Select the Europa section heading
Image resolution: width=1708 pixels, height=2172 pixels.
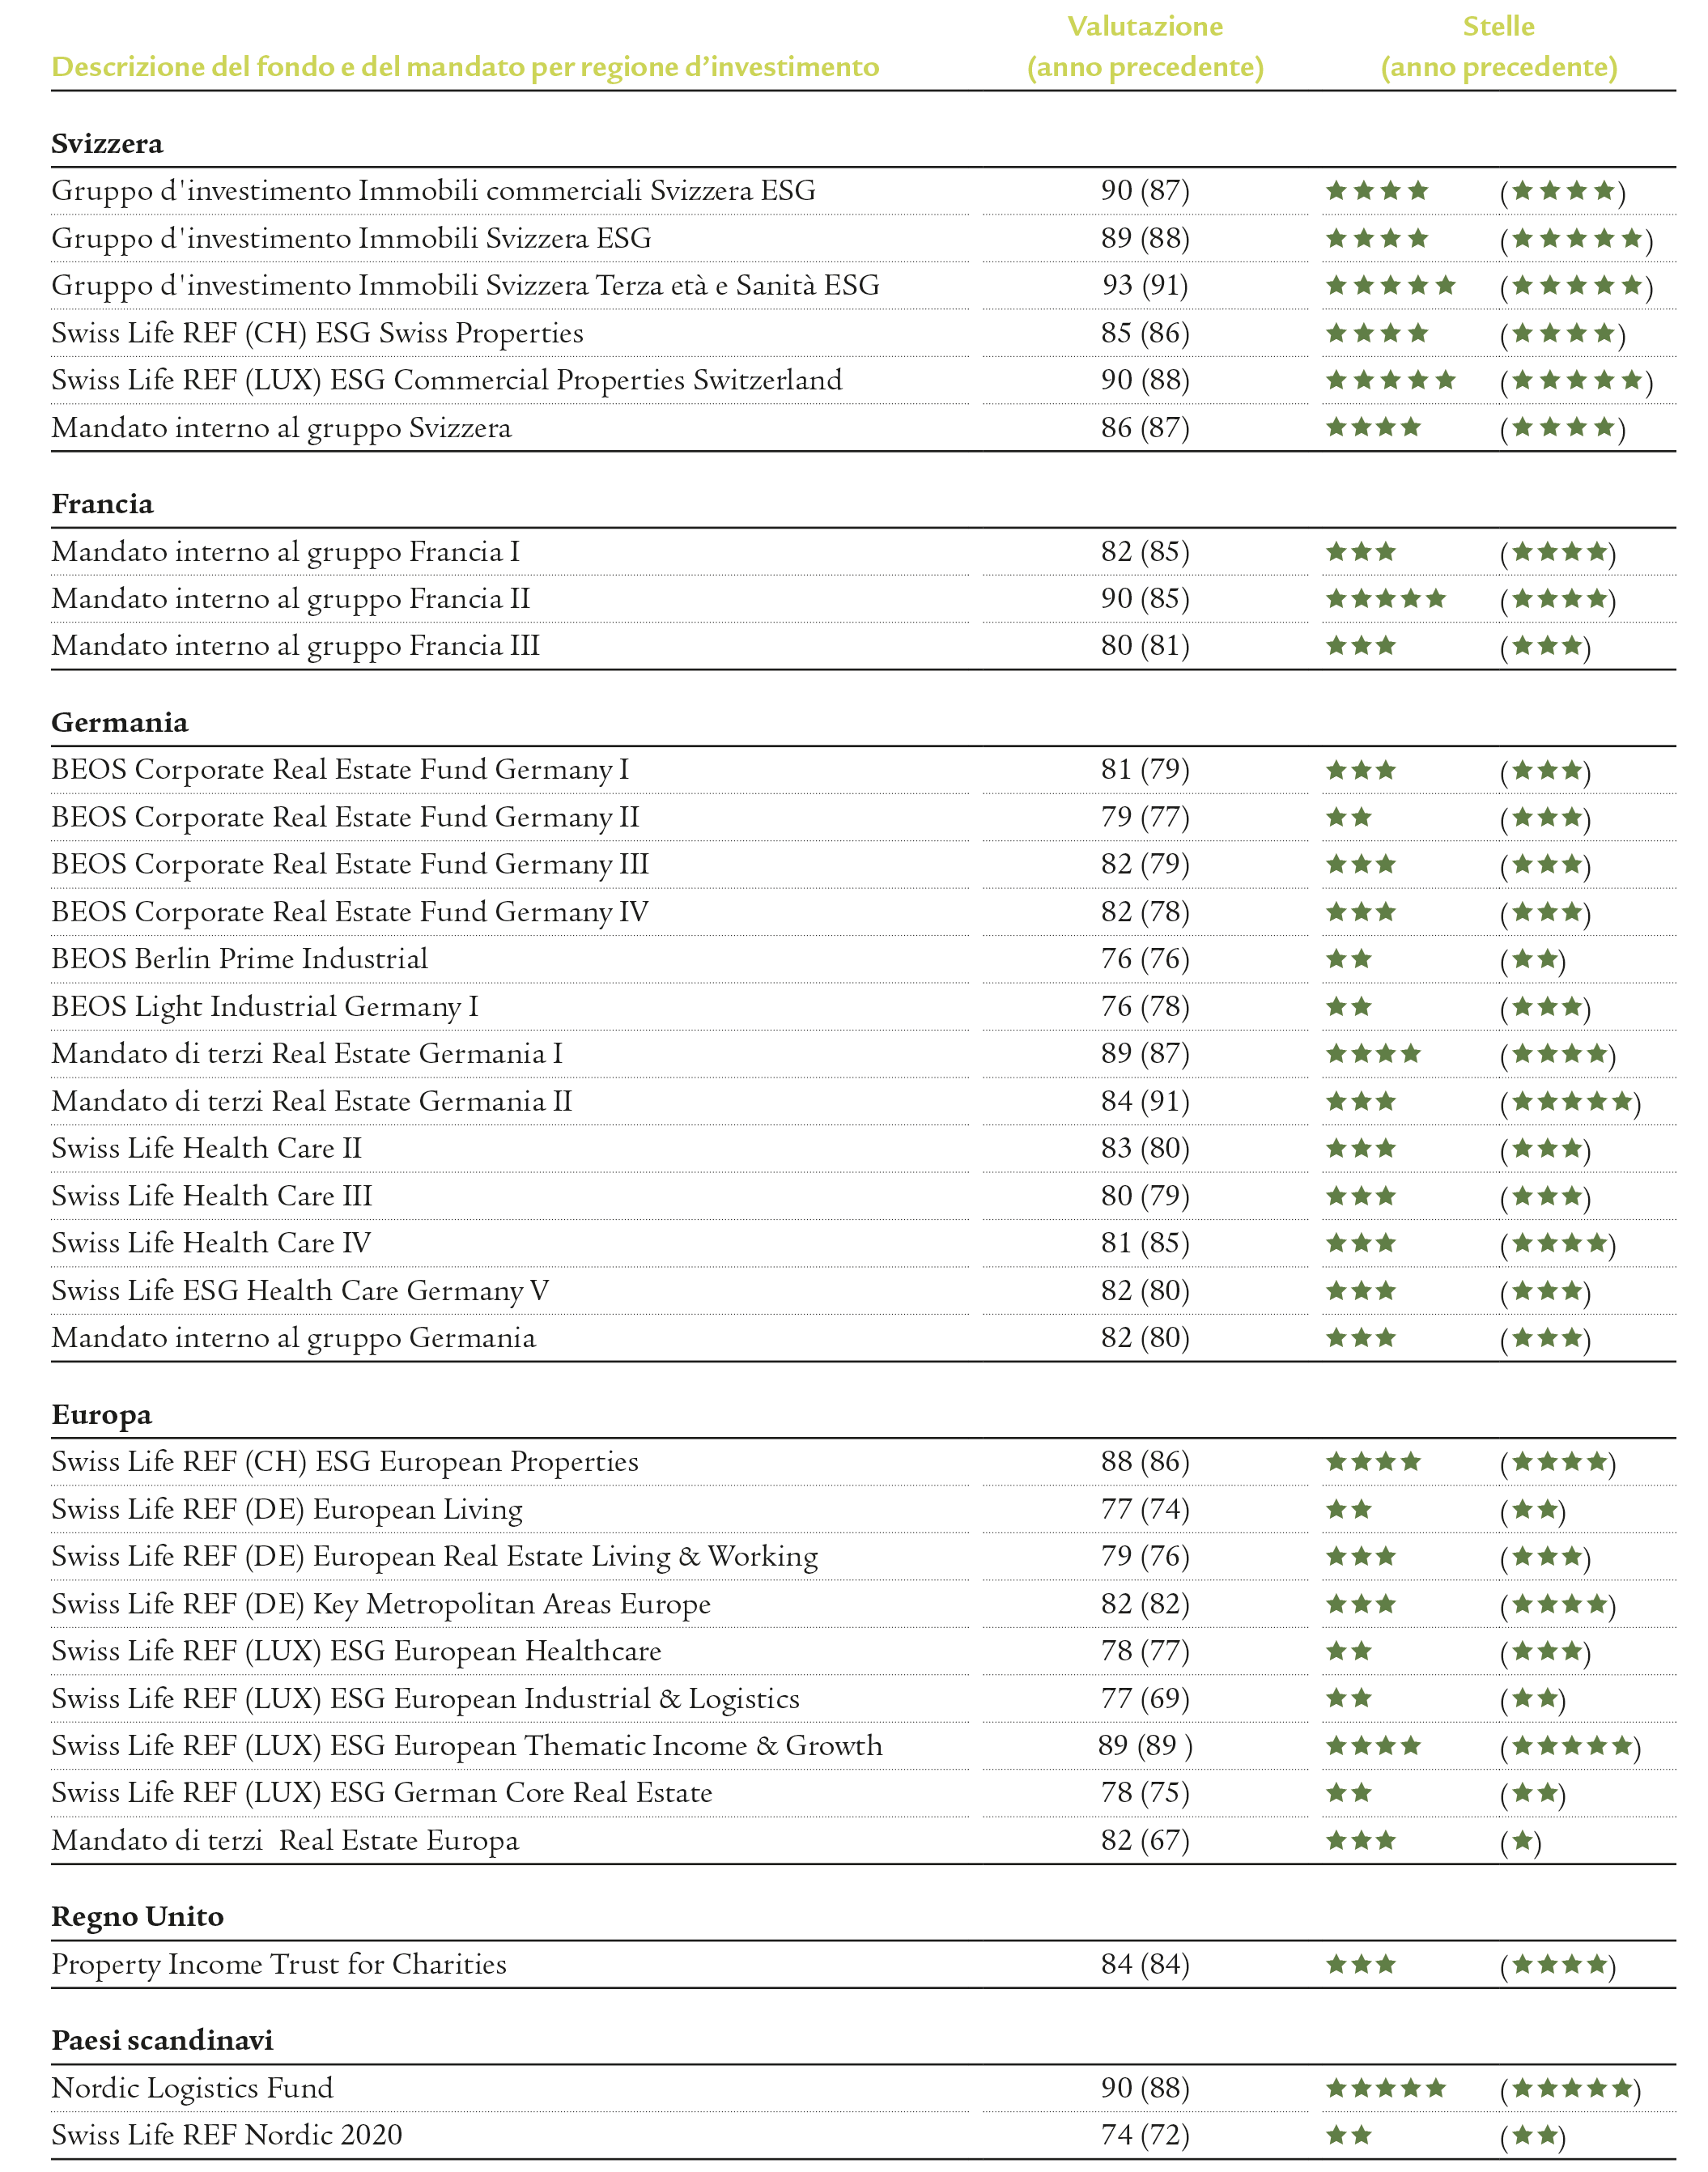tap(102, 1416)
